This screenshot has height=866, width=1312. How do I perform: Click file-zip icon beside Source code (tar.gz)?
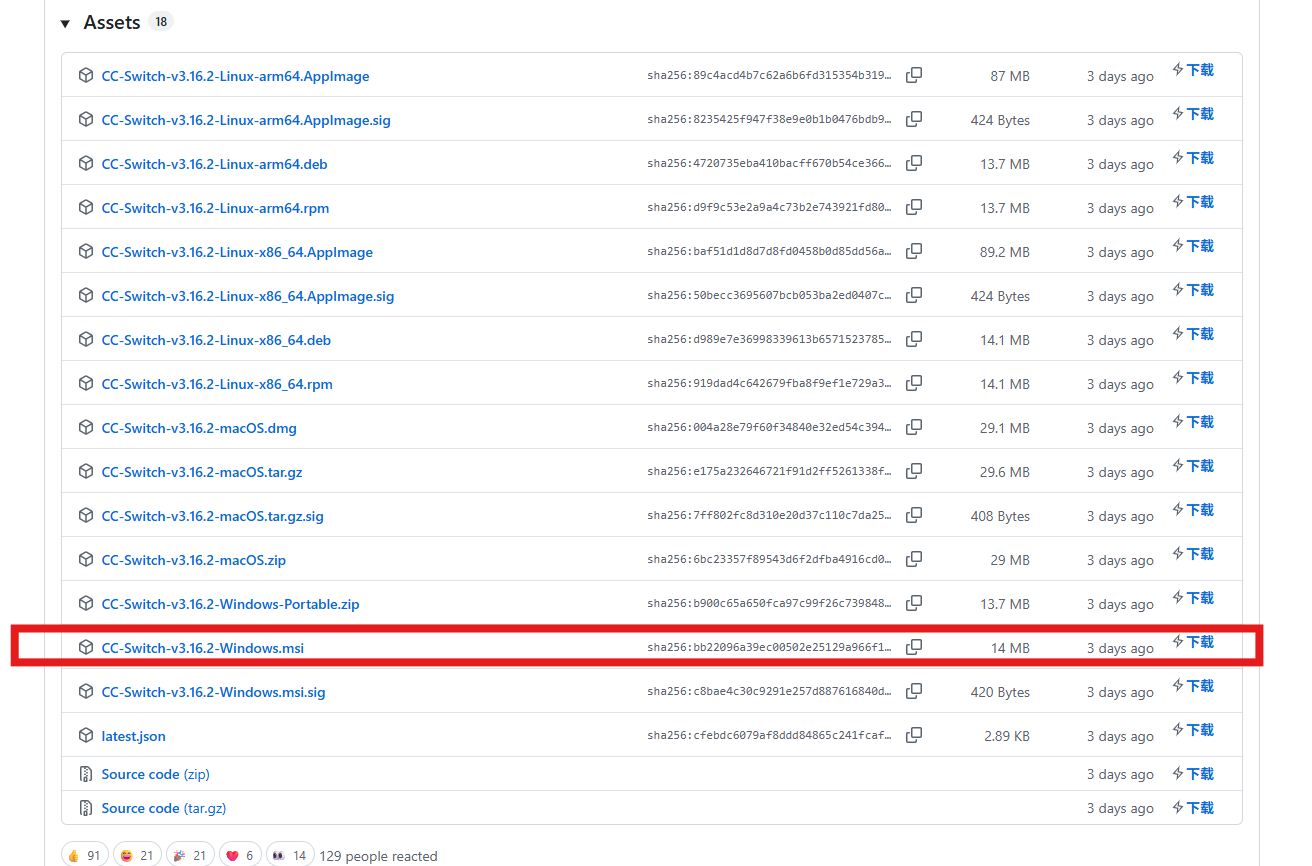point(86,808)
